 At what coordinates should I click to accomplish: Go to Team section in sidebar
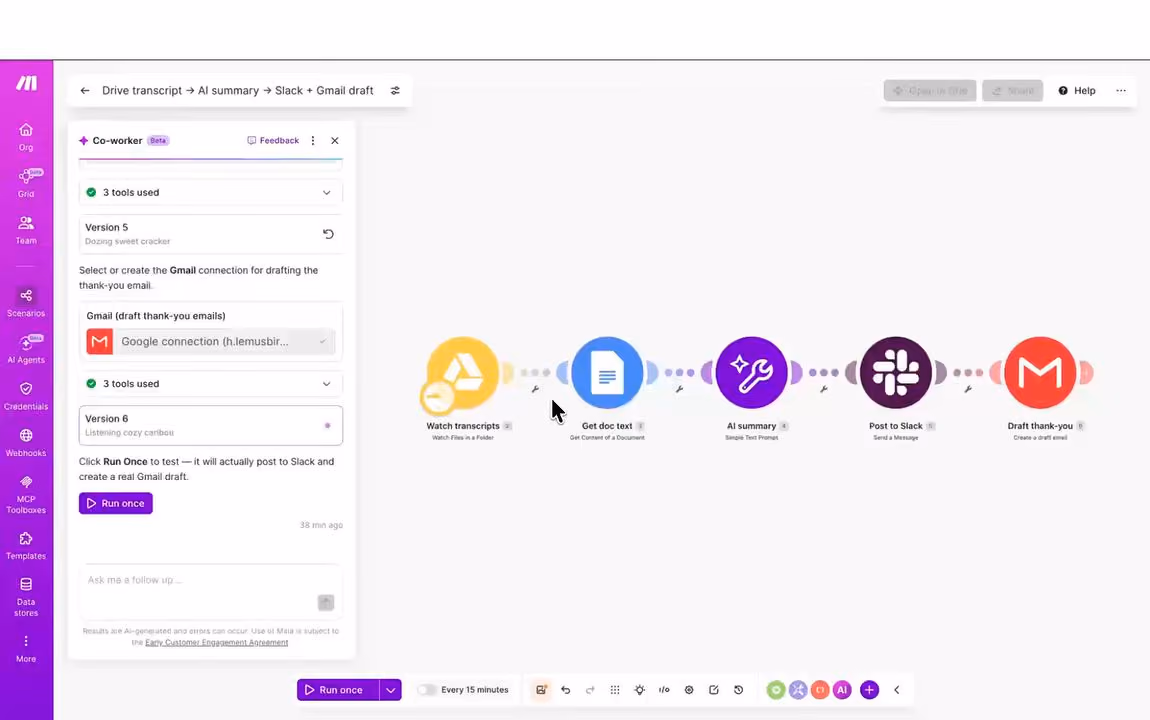pos(26,229)
